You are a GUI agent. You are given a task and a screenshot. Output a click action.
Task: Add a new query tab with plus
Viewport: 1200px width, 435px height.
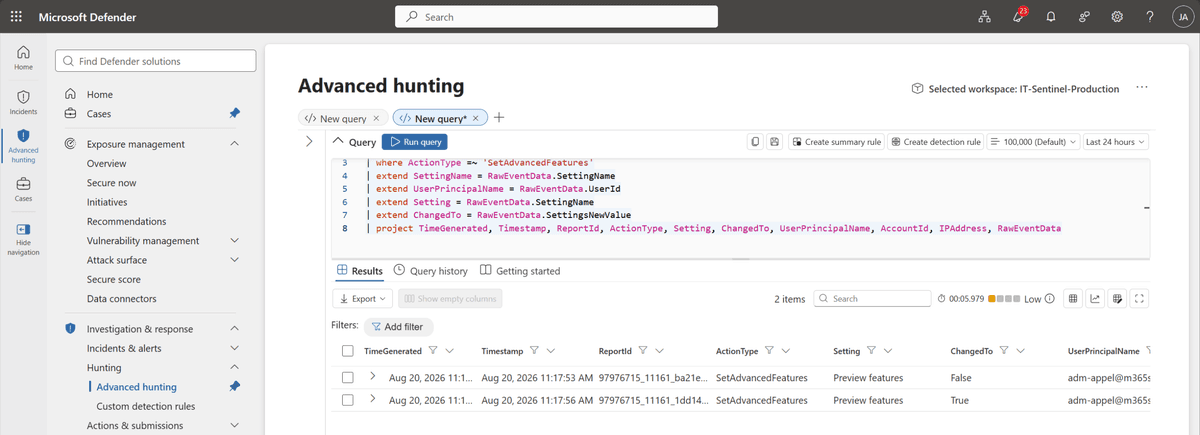[499, 117]
